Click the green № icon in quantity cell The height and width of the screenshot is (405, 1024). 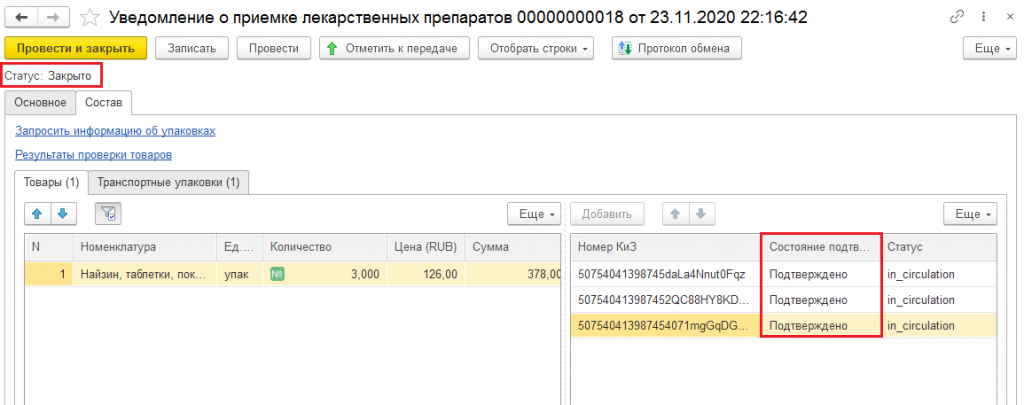(277, 274)
